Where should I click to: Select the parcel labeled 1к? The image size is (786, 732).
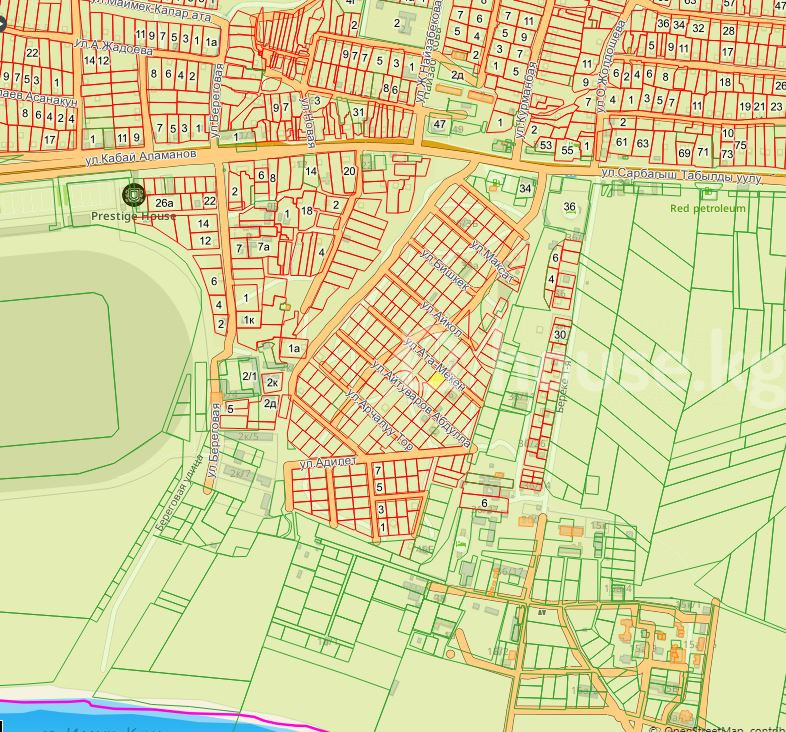pyautogui.click(x=248, y=319)
